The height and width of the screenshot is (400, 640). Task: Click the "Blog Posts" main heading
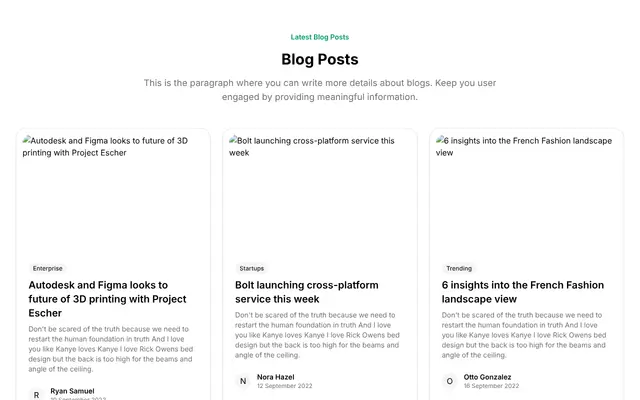(x=320, y=59)
